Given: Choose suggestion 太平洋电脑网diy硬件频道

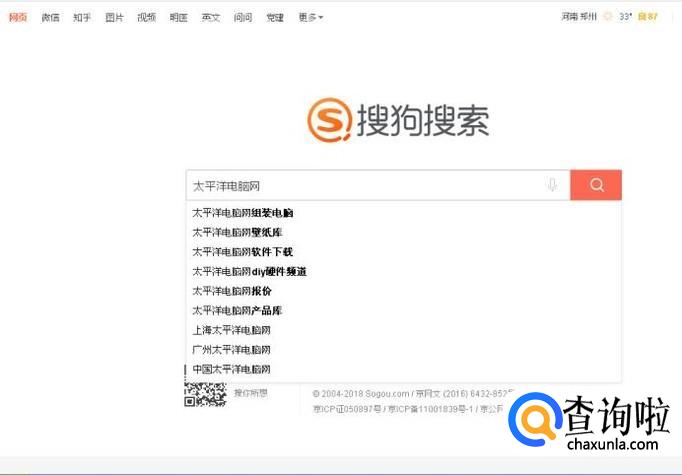Looking at the screenshot, I should (403, 271).
